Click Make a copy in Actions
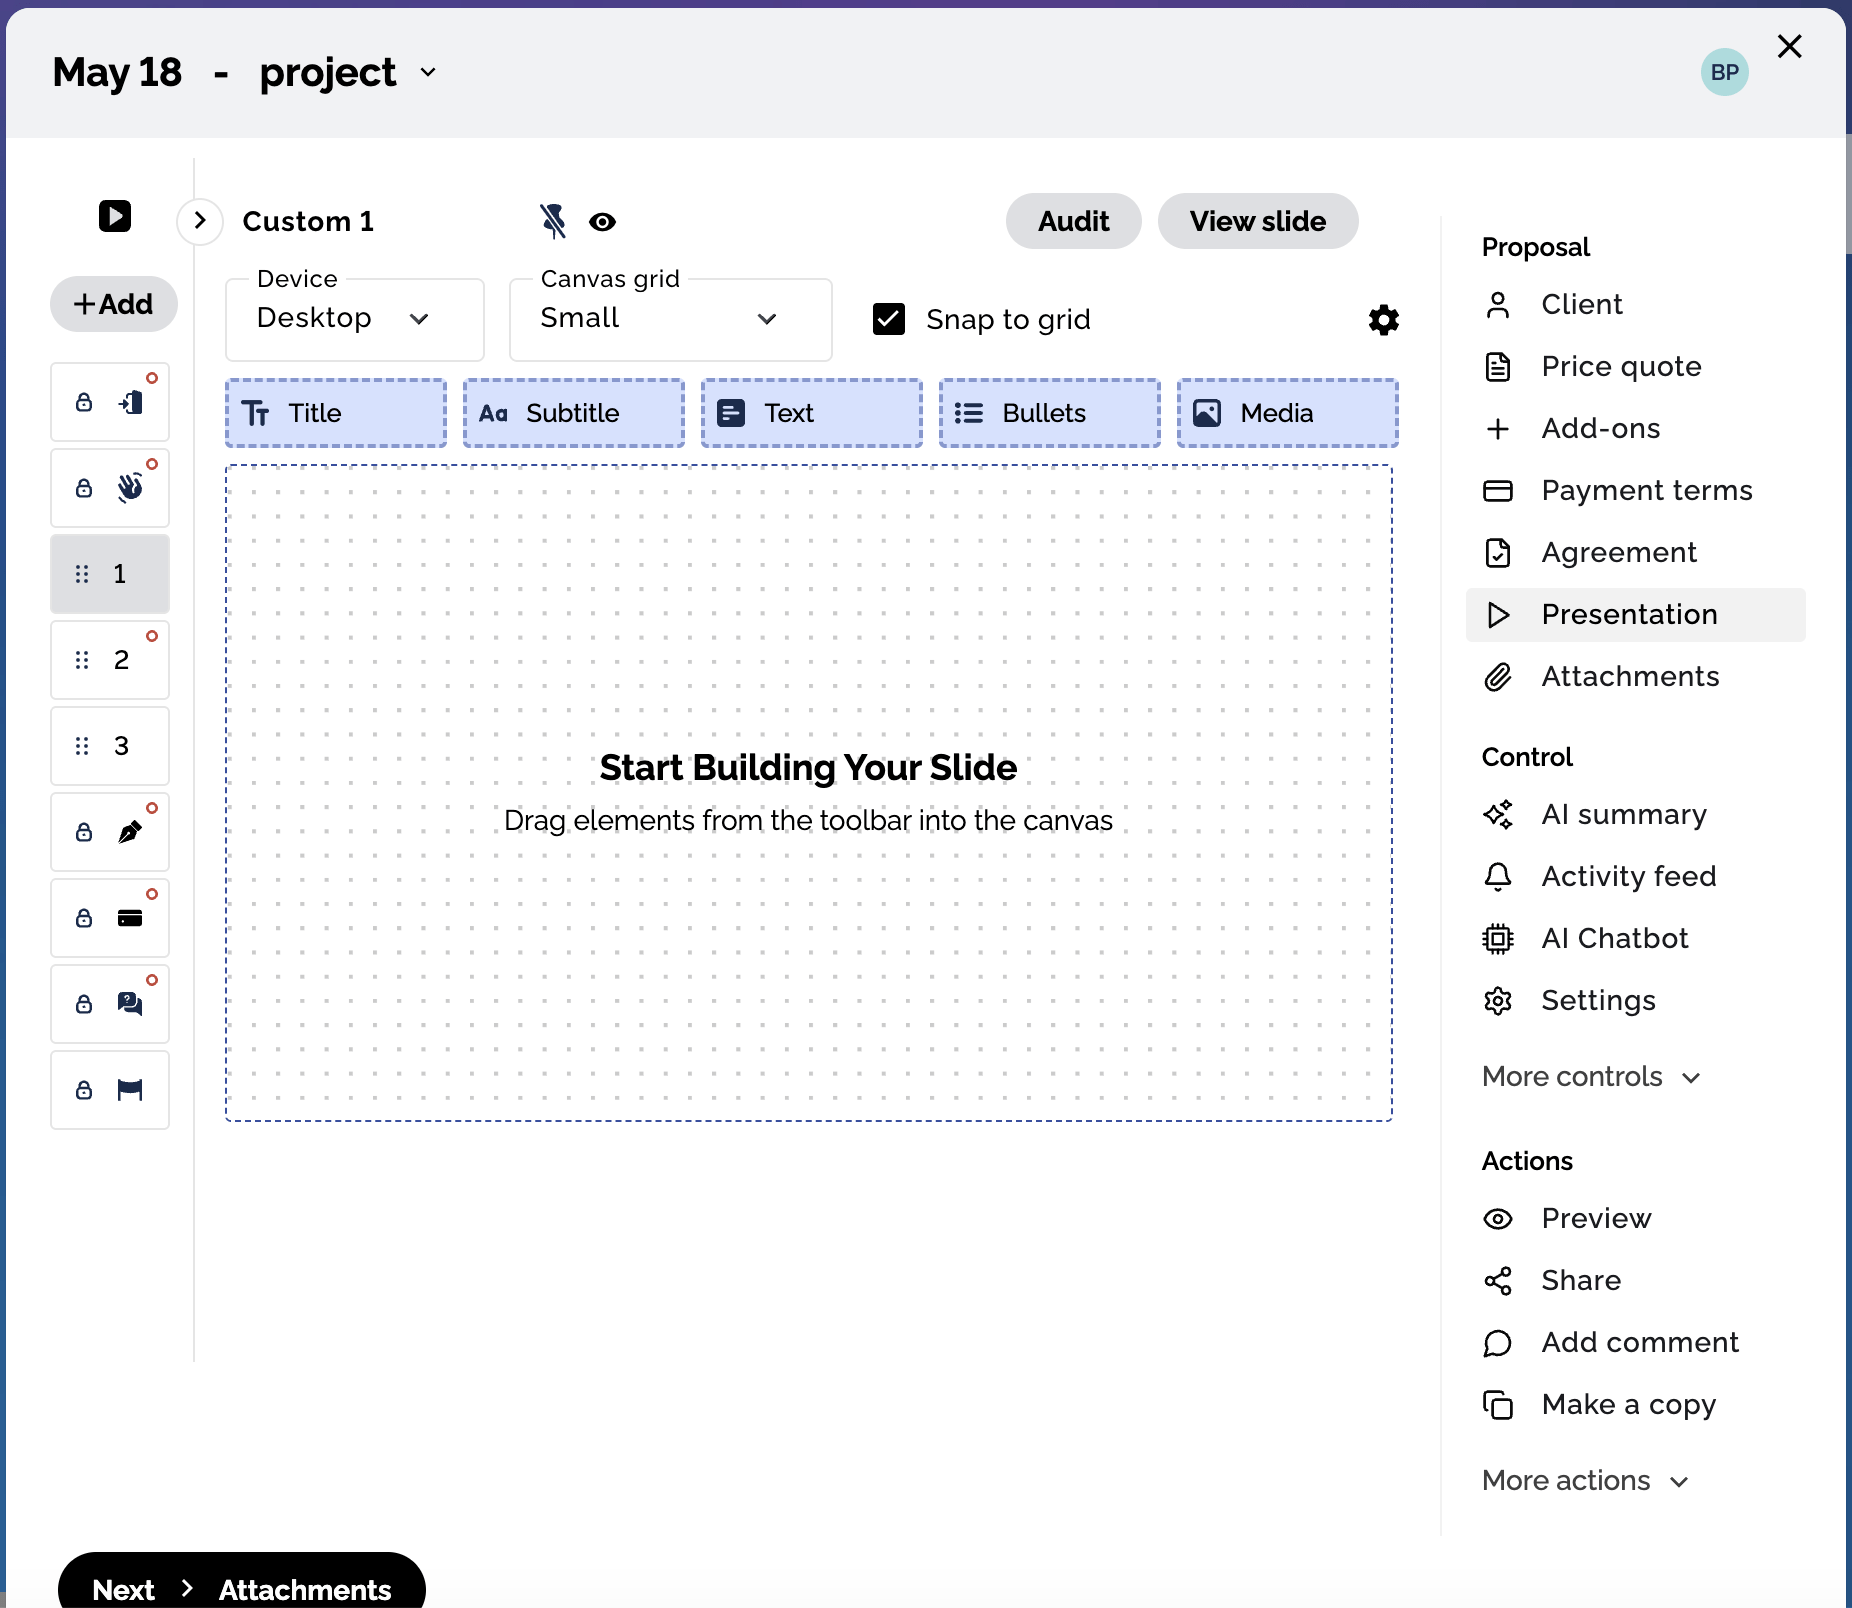Screen dimensions: 1852x1608 (1635, 1404)
